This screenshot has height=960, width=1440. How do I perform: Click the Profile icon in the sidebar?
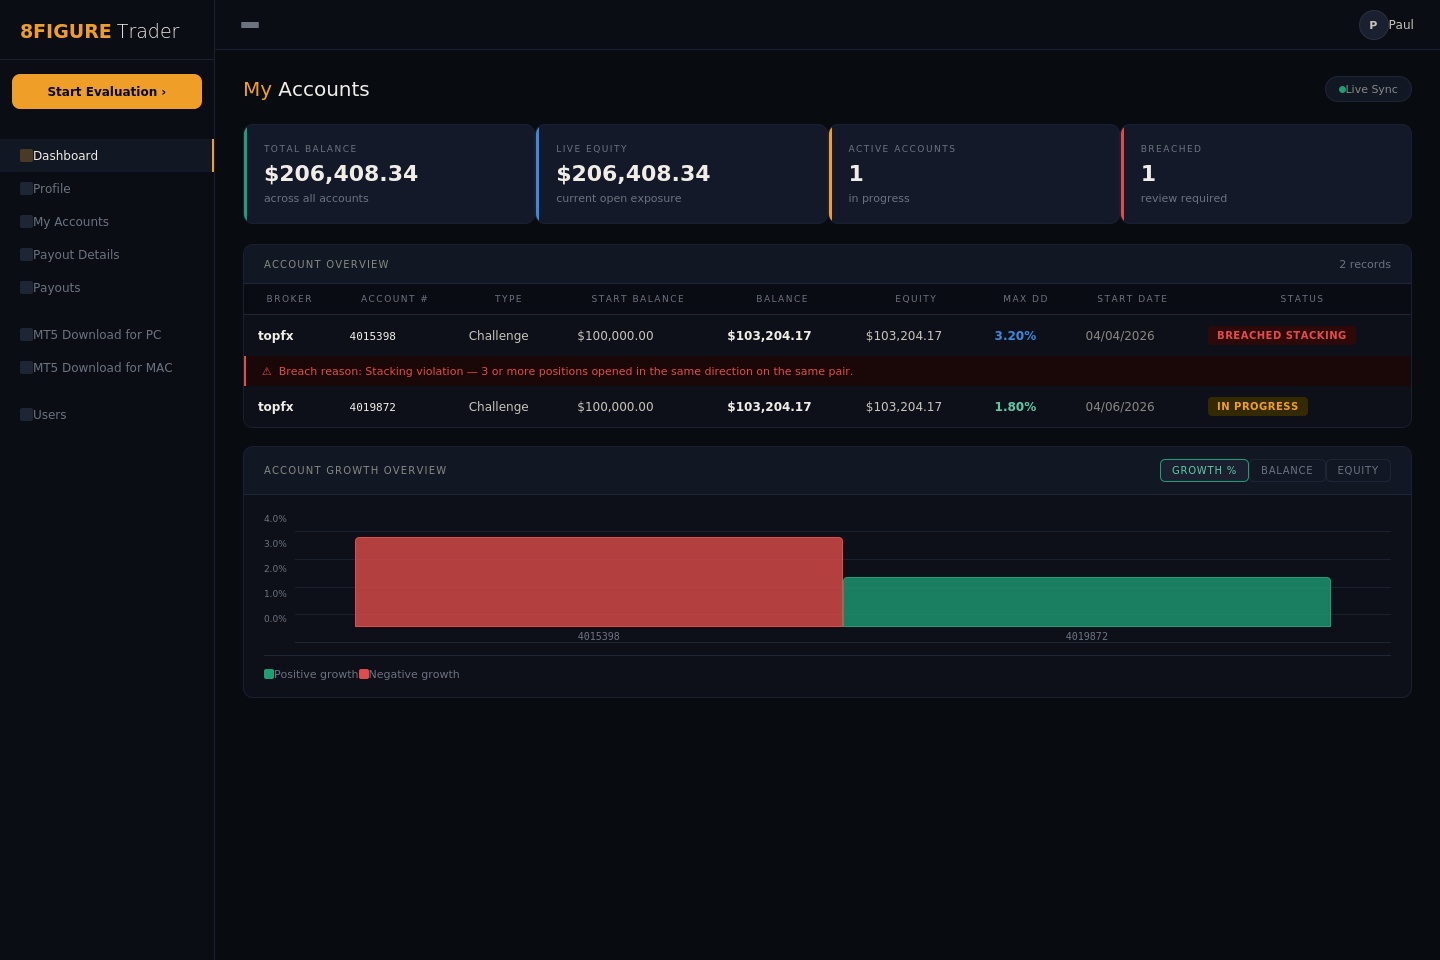tap(26, 189)
